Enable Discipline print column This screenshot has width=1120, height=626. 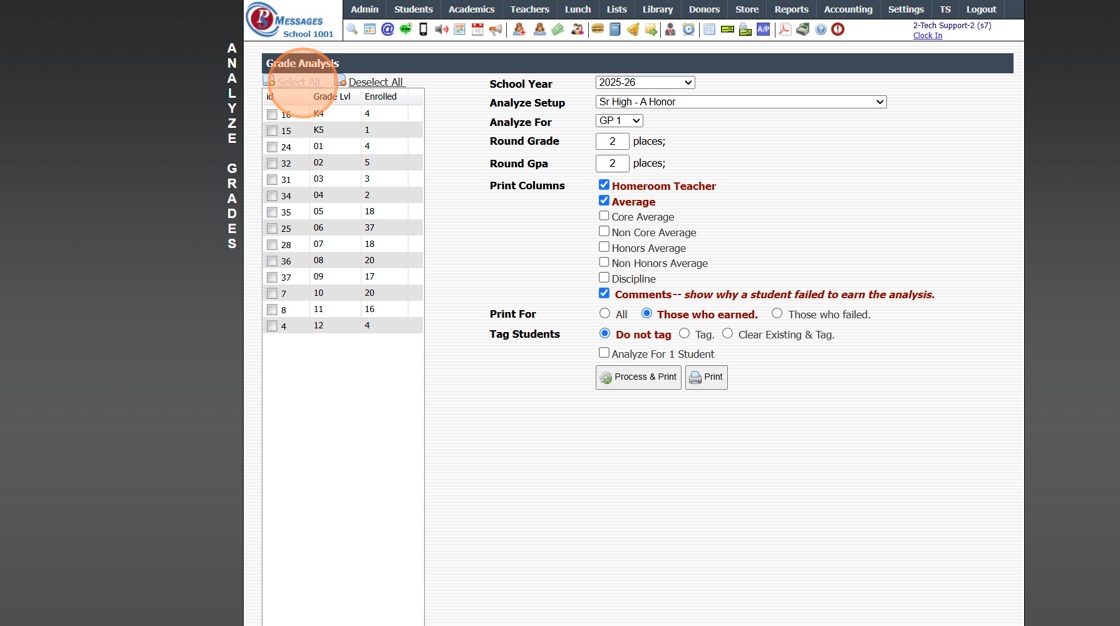[604, 277]
